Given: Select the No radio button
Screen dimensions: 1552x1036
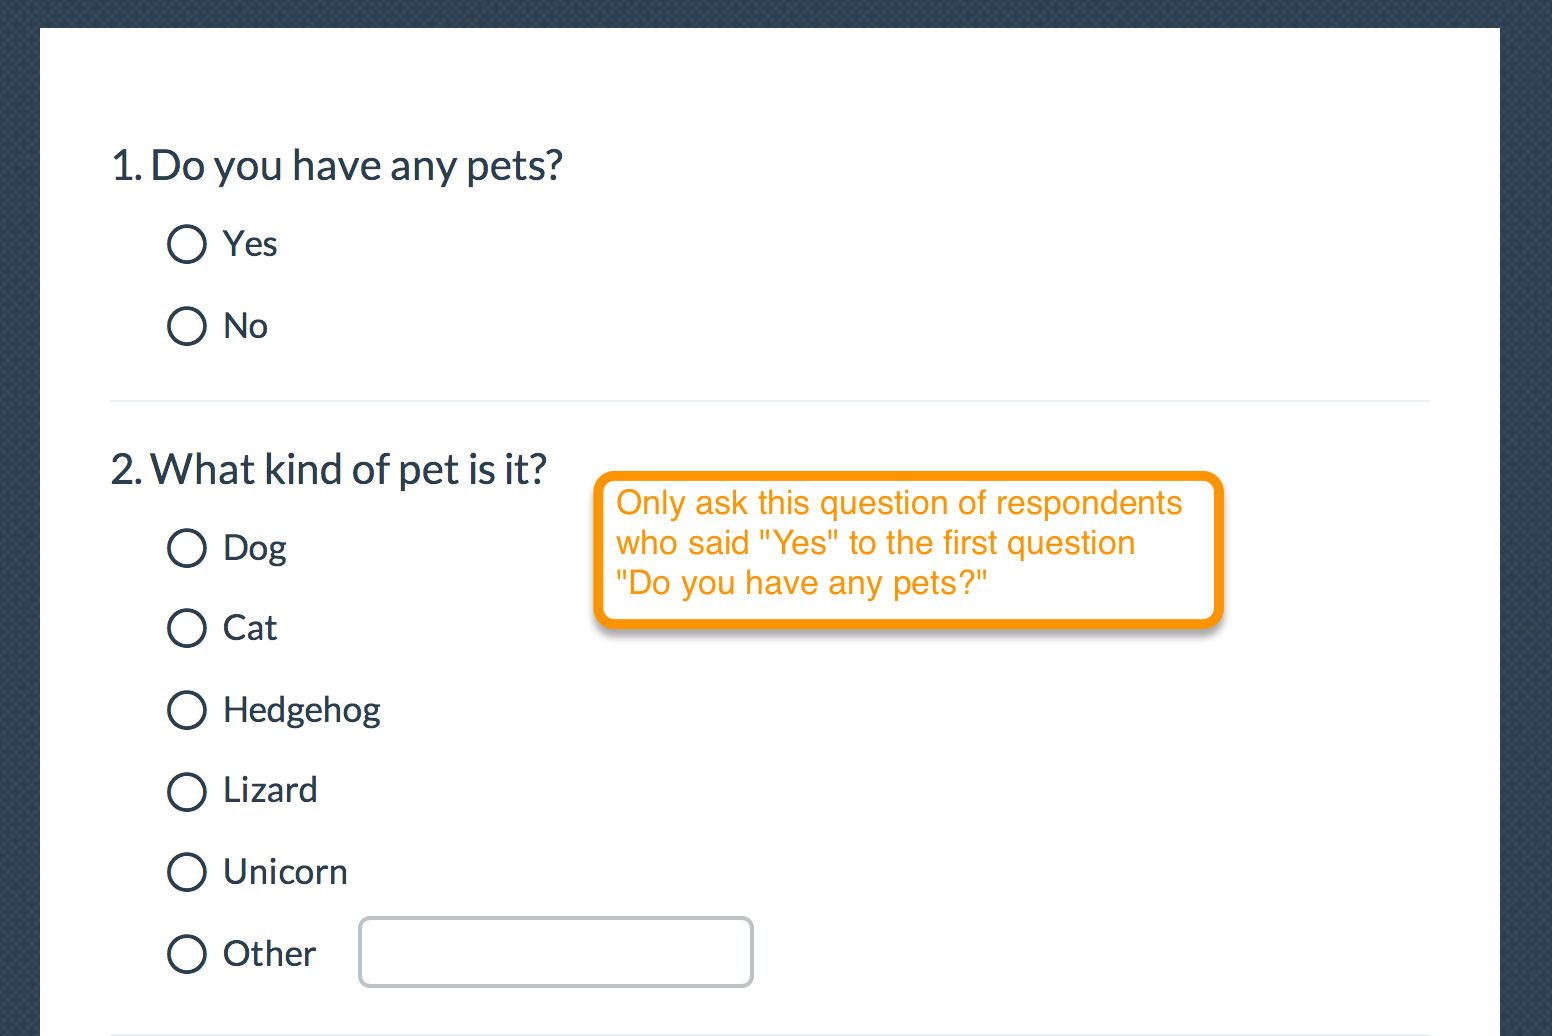Looking at the screenshot, I should [187, 326].
